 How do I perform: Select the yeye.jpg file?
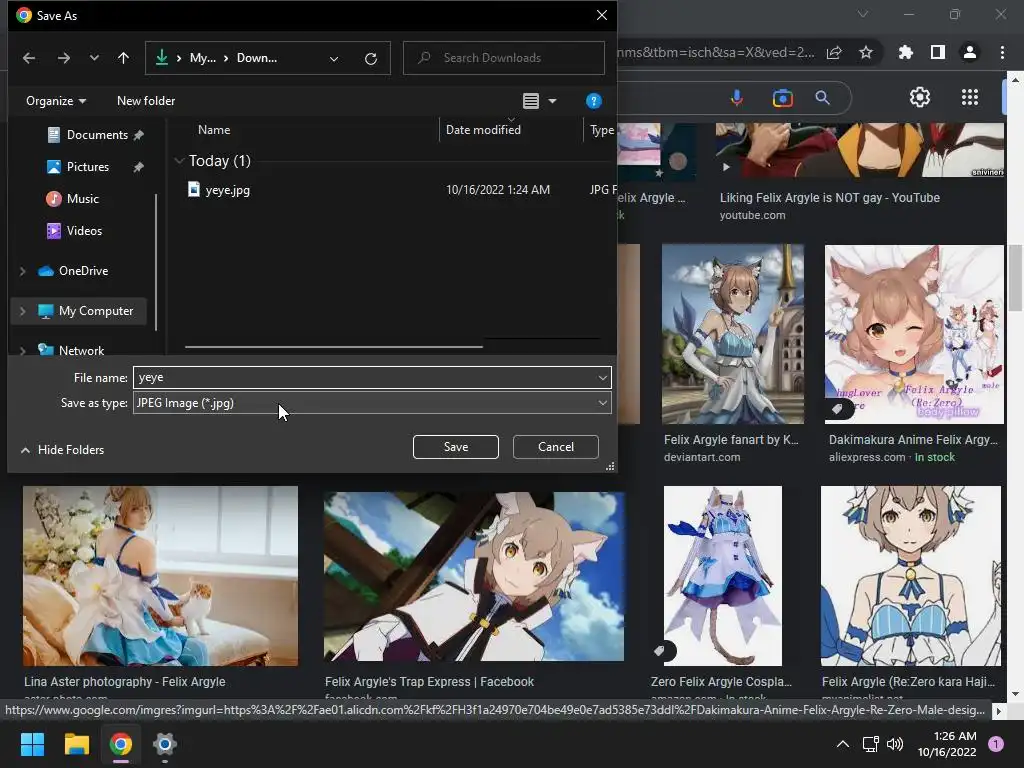pyautogui.click(x=227, y=190)
